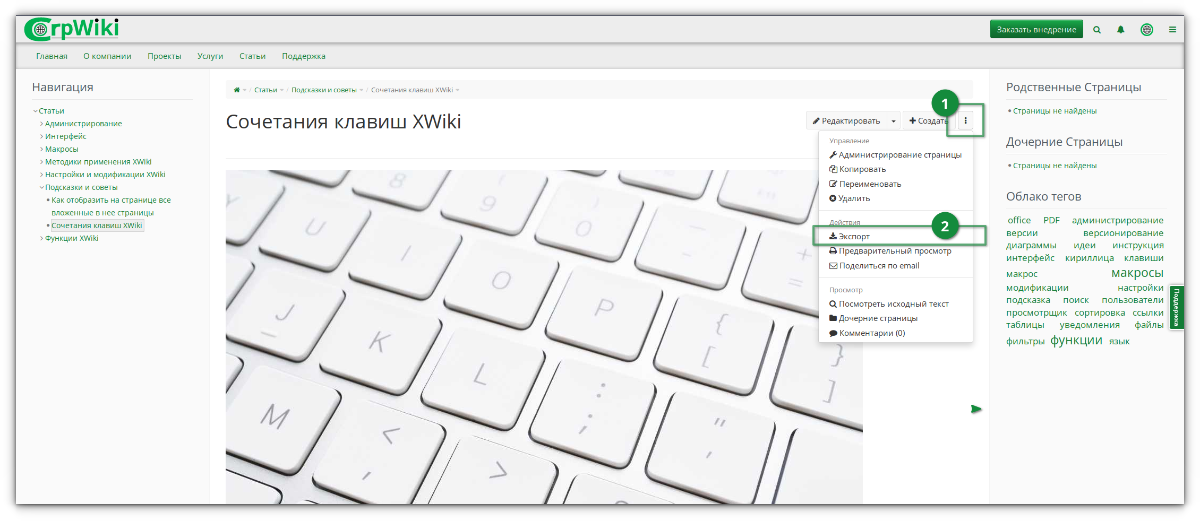Open the 'Поддержка' side tab on the right edge
The image size is (1200, 521).
coord(1177,307)
